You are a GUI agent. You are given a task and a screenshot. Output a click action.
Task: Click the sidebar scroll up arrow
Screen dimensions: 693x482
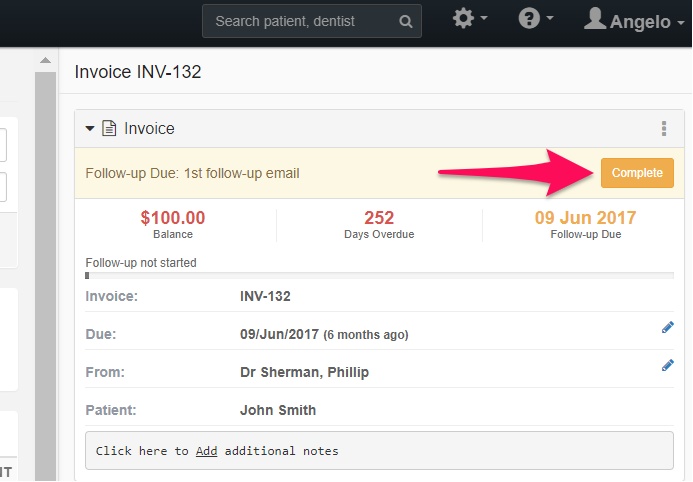point(45,61)
